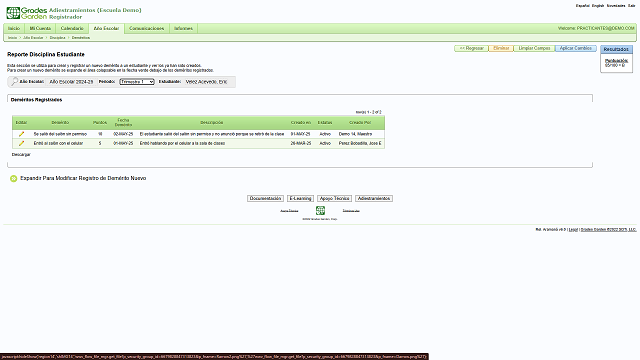Click the Salir link
The height and width of the screenshot is (360, 640).
pos(631,6)
